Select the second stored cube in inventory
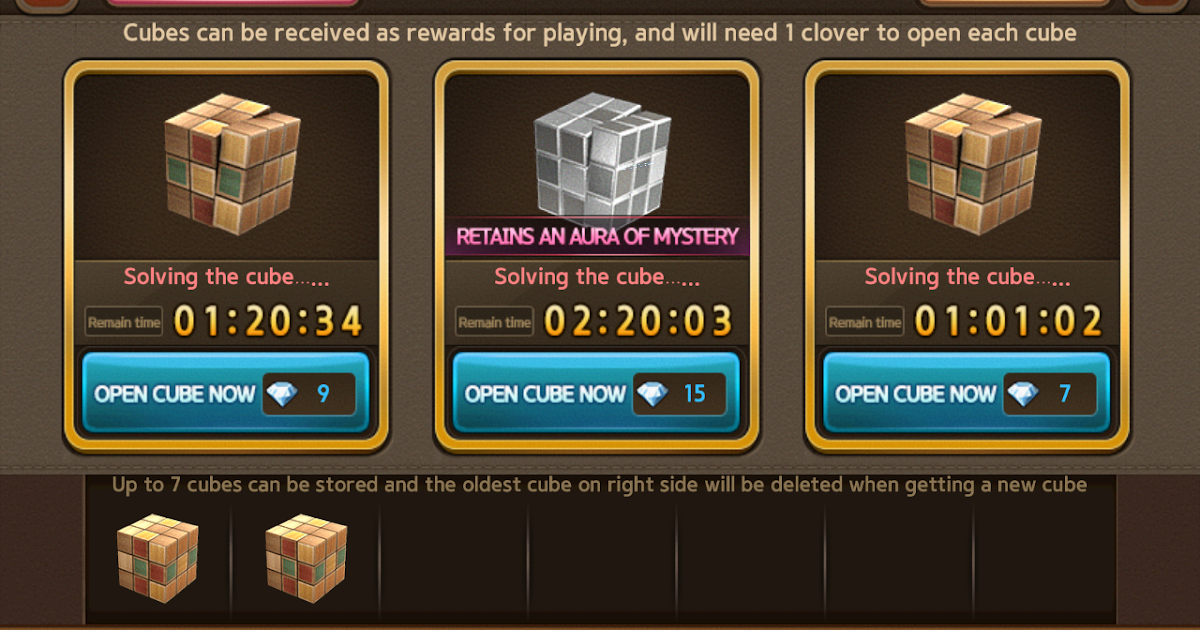The width and height of the screenshot is (1200, 630). tap(305, 556)
